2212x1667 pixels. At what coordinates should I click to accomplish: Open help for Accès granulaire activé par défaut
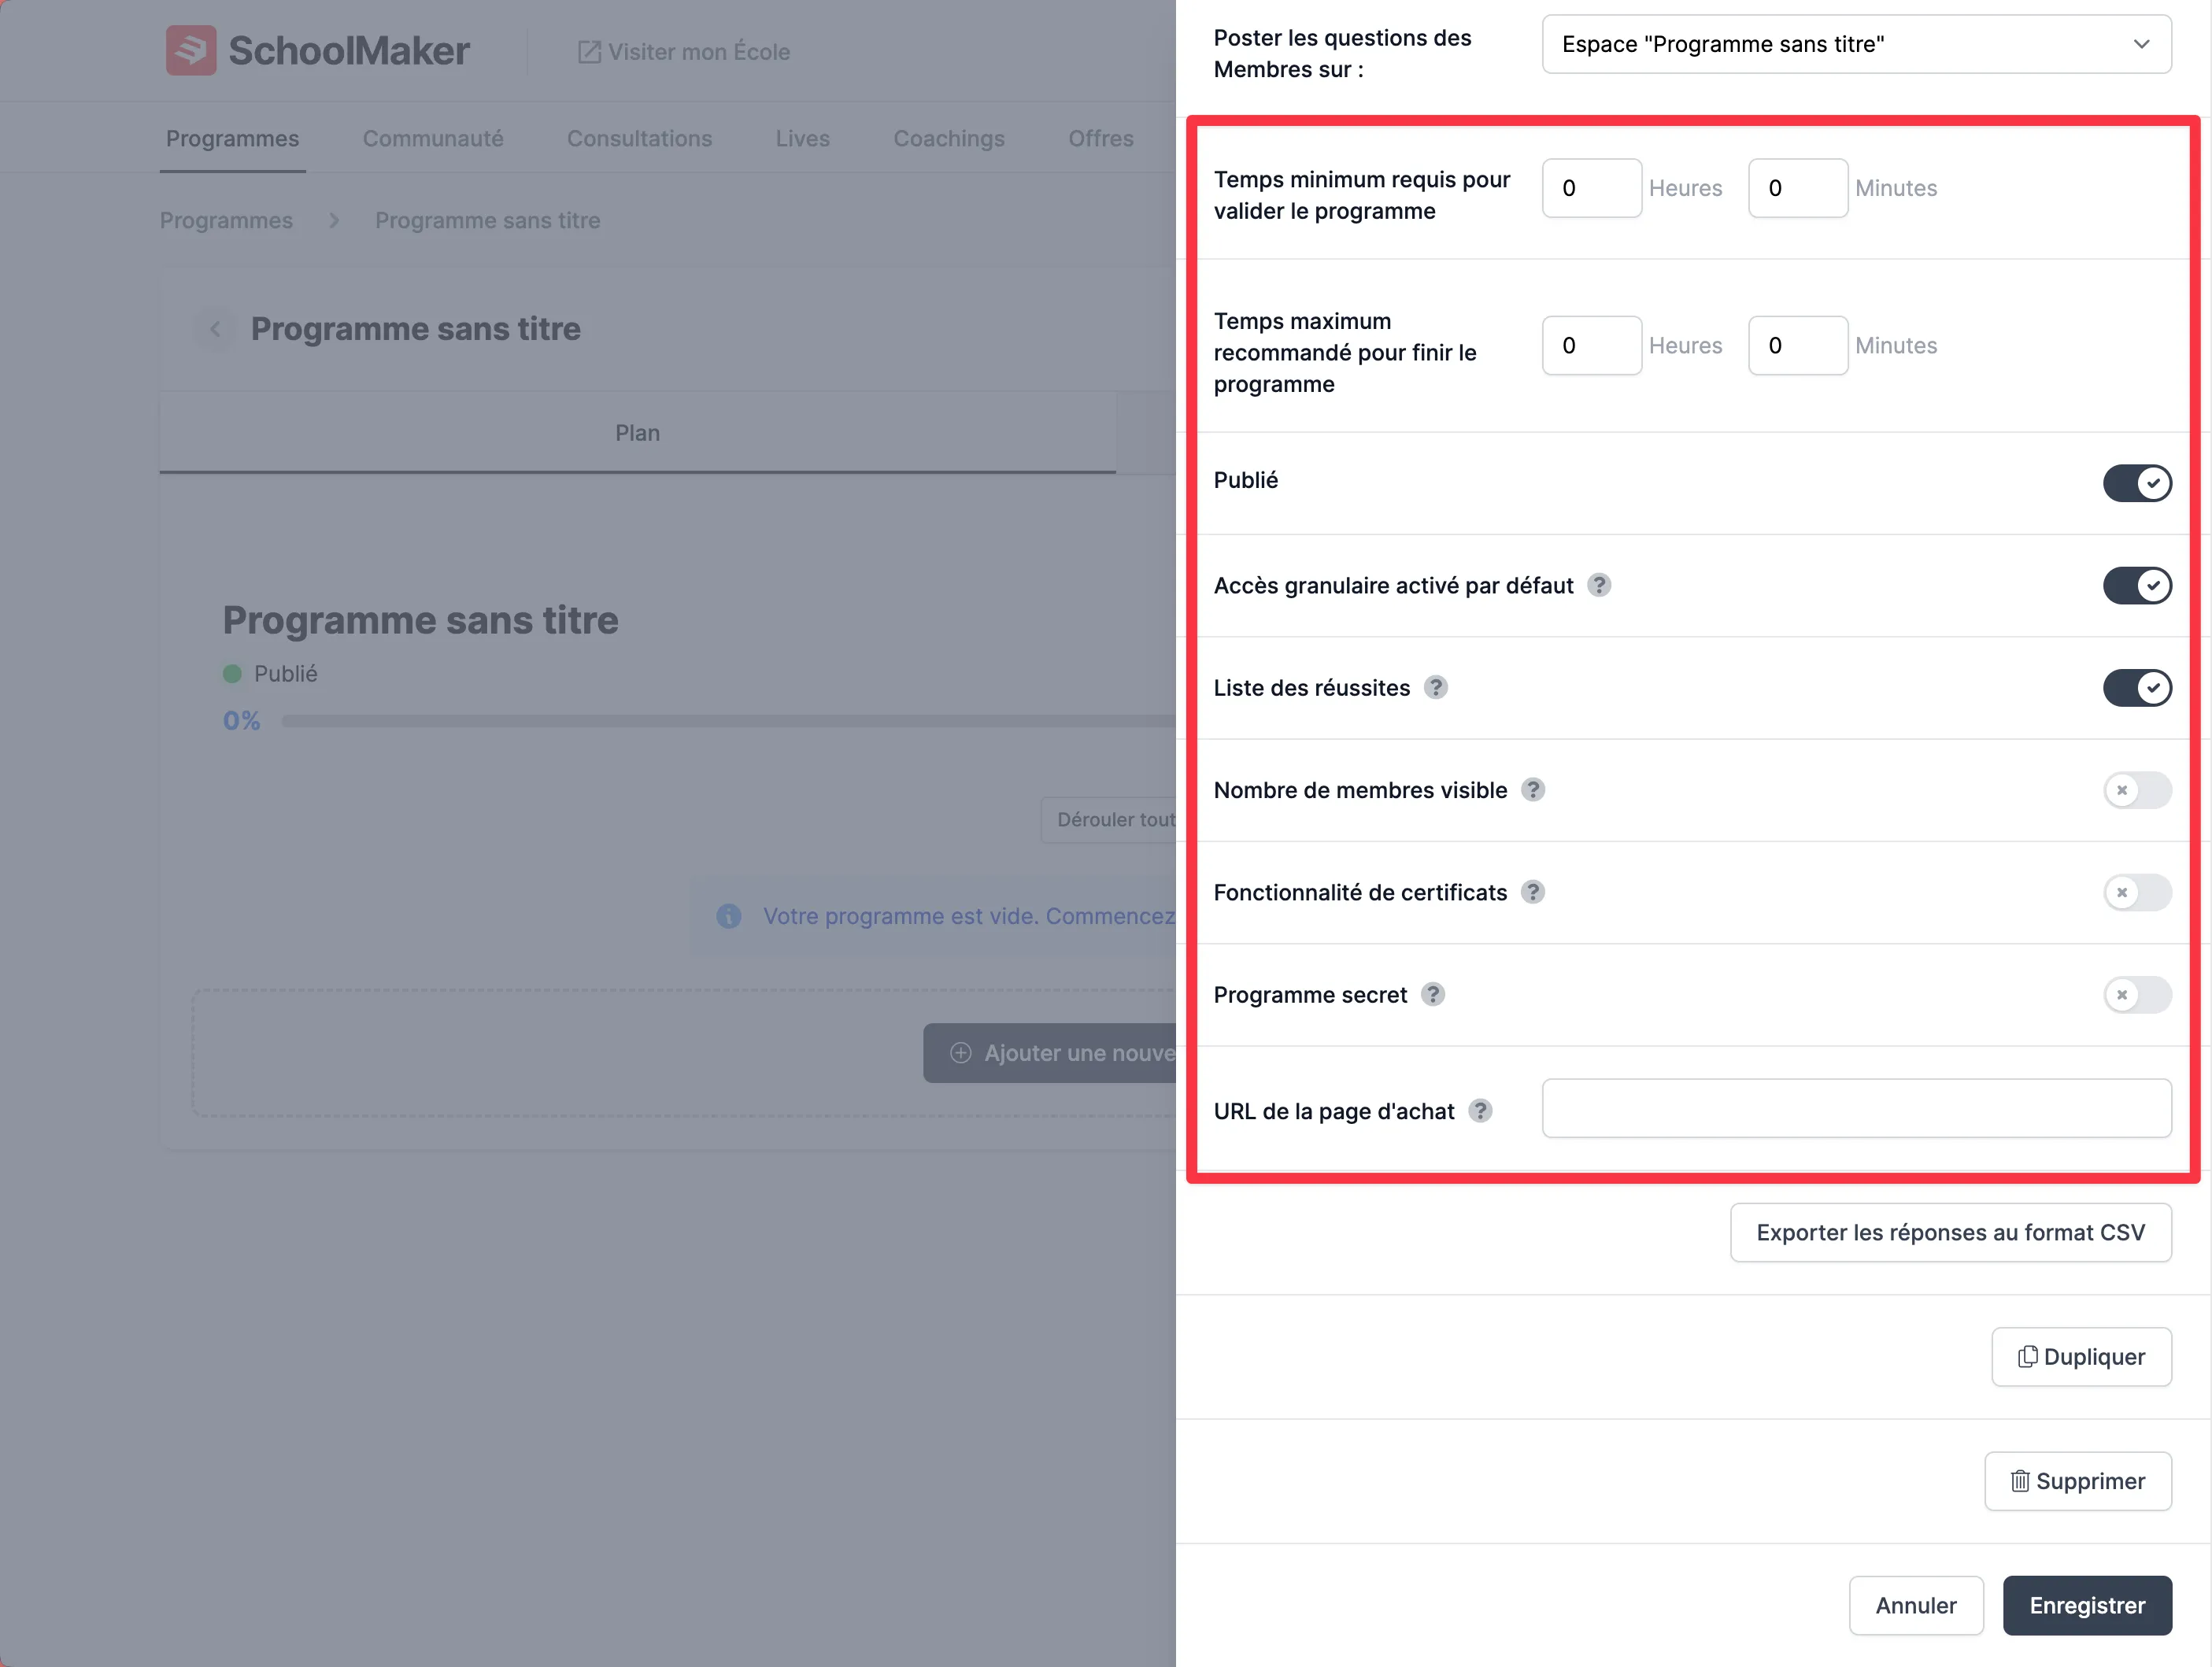tap(1599, 585)
